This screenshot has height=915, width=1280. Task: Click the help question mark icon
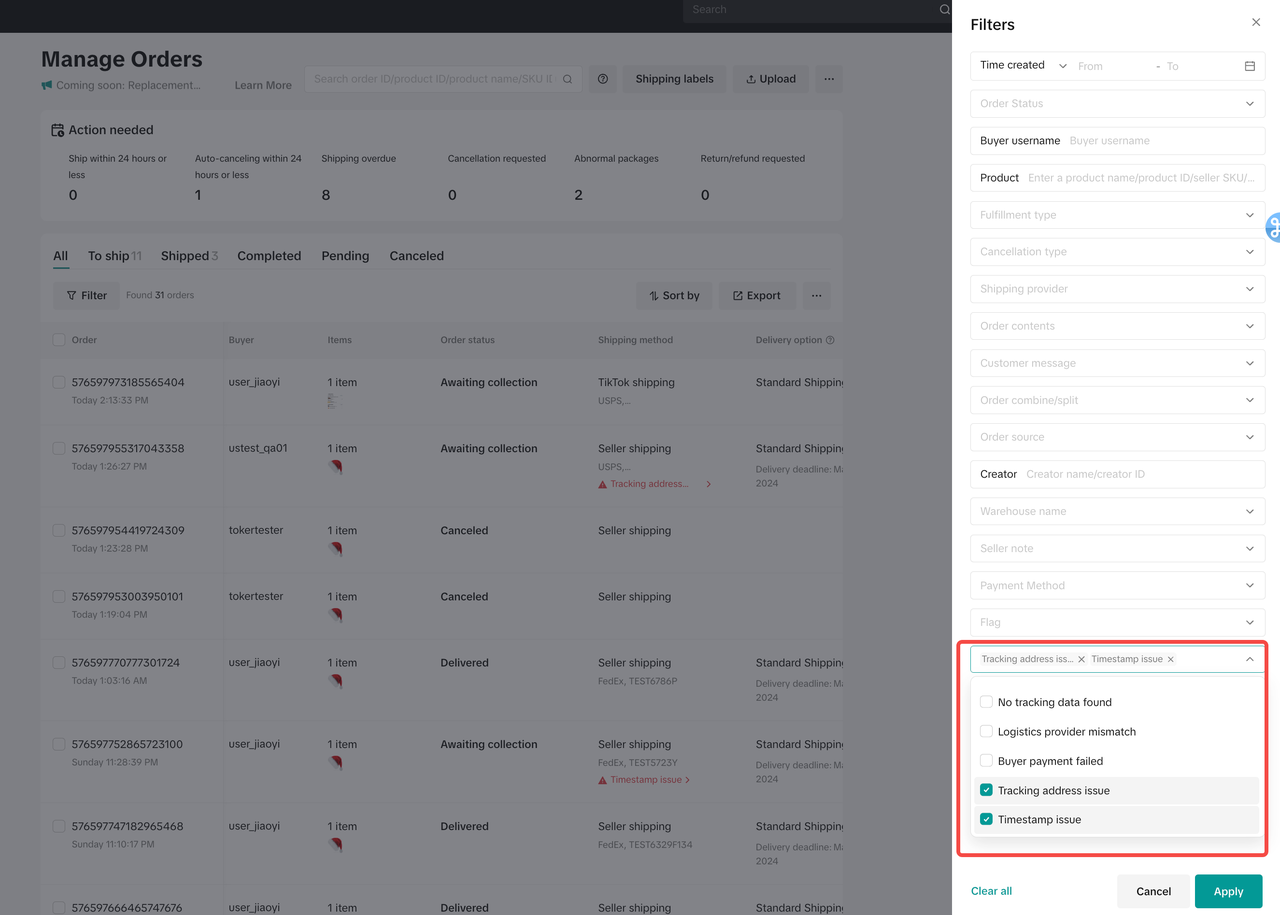(x=603, y=79)
